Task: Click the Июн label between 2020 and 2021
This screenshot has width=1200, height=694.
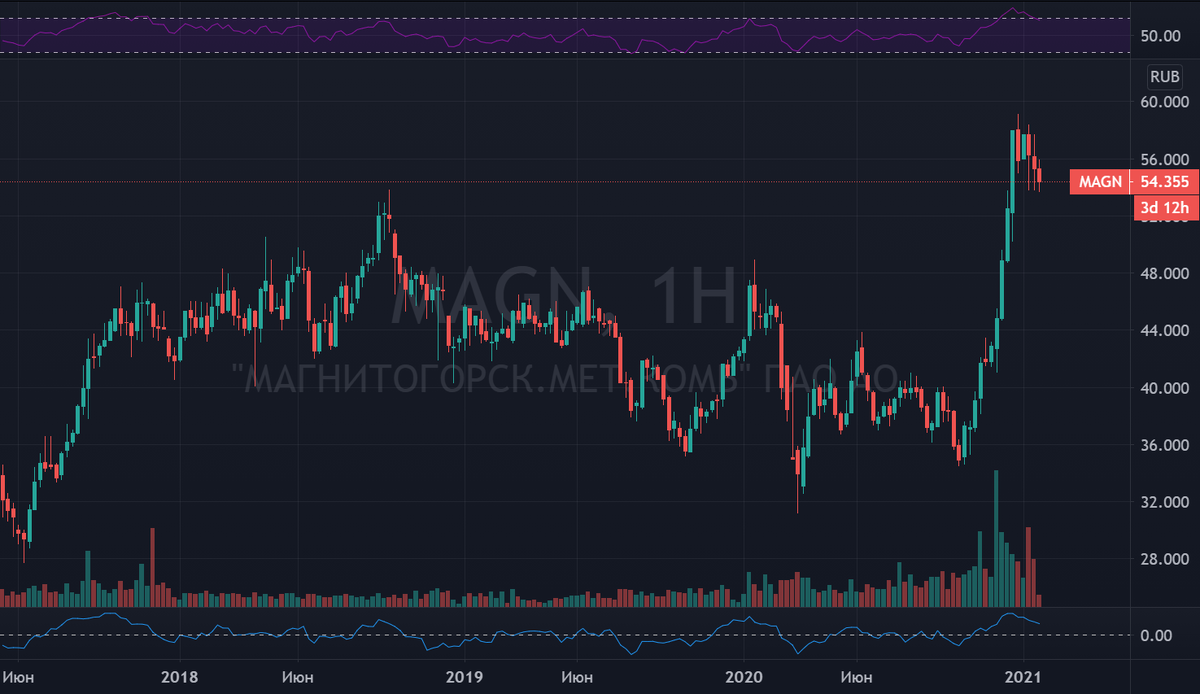Action: (857, 677)
